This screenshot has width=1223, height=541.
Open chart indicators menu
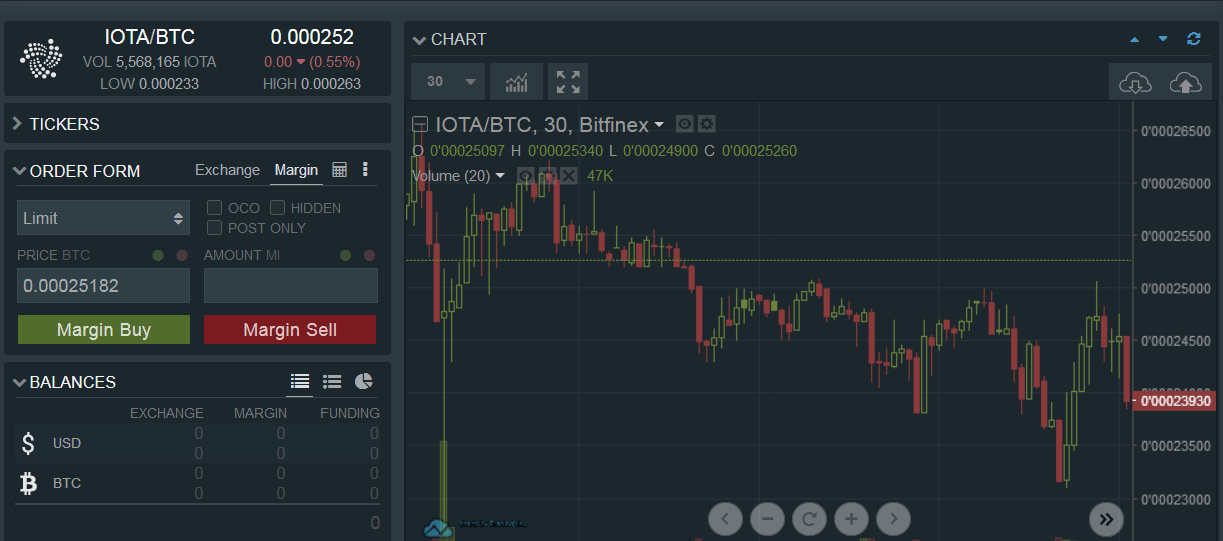click(517, 82)
